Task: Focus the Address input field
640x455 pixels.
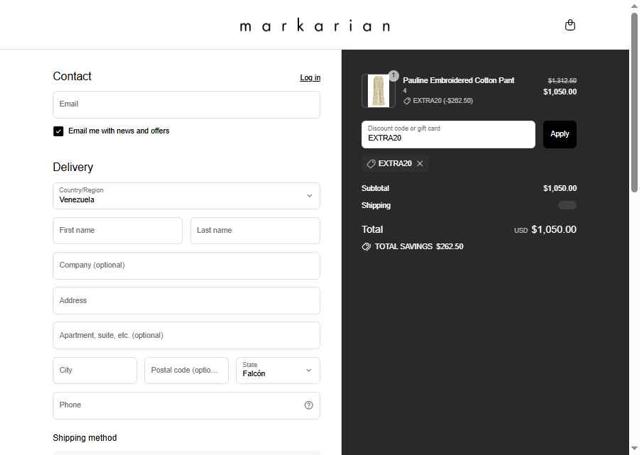Action: pyautogui.click(x=187, y=301)
